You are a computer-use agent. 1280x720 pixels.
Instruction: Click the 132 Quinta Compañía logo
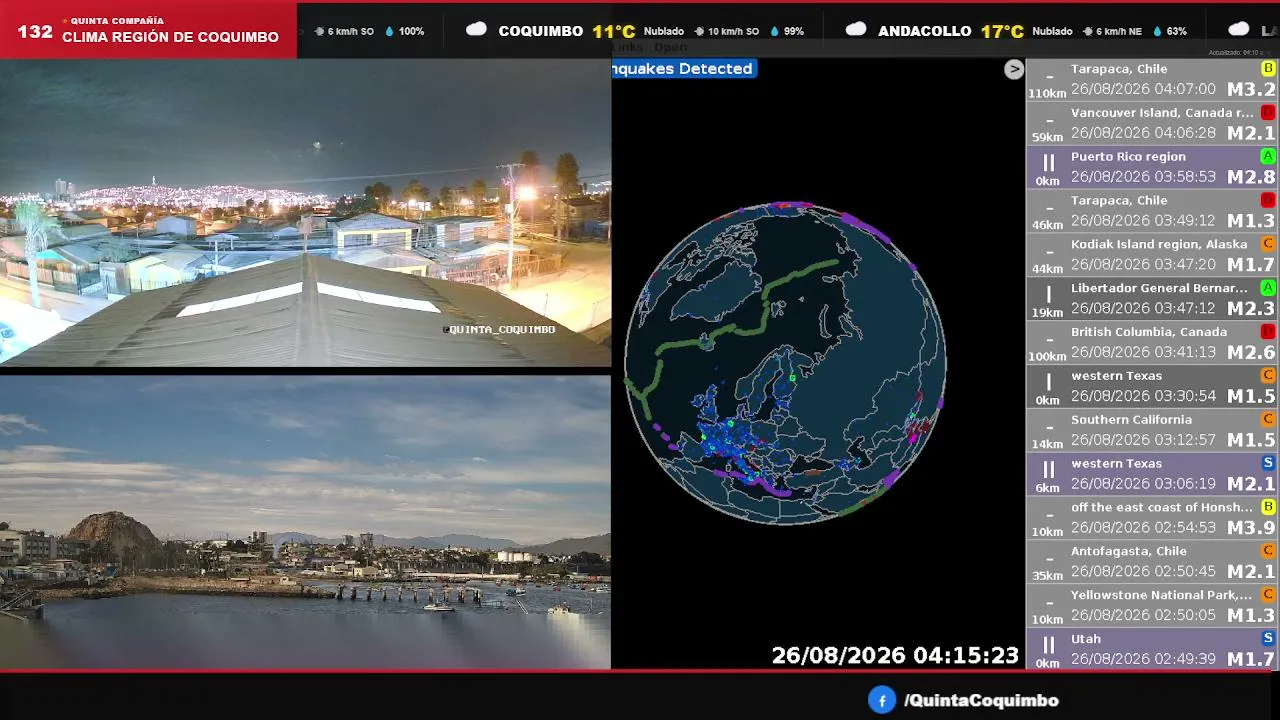(34, 31)
